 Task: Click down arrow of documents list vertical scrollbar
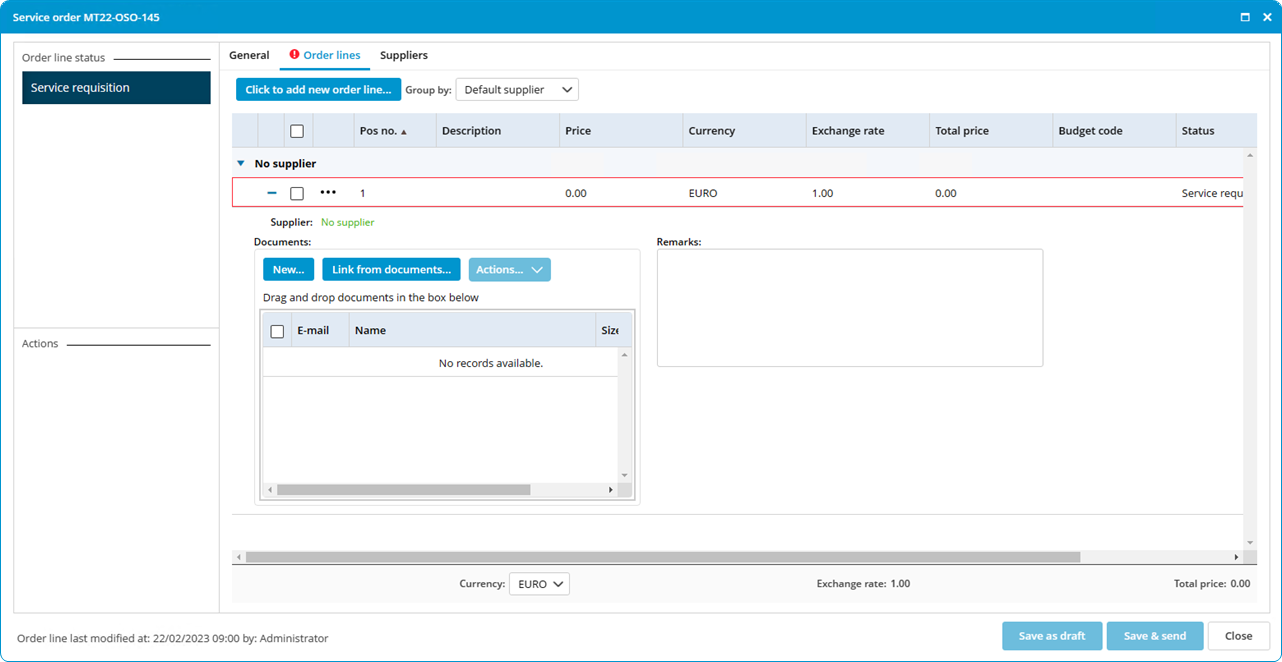point(625,475)
